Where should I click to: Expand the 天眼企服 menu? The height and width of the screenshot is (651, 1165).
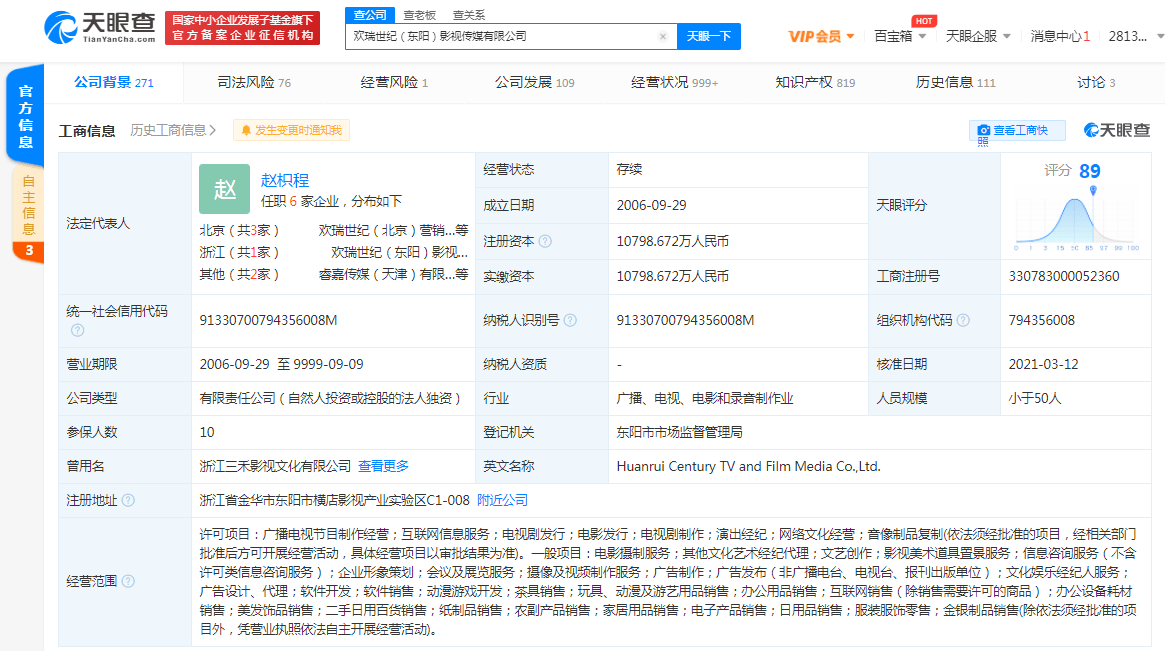[978, 36]
